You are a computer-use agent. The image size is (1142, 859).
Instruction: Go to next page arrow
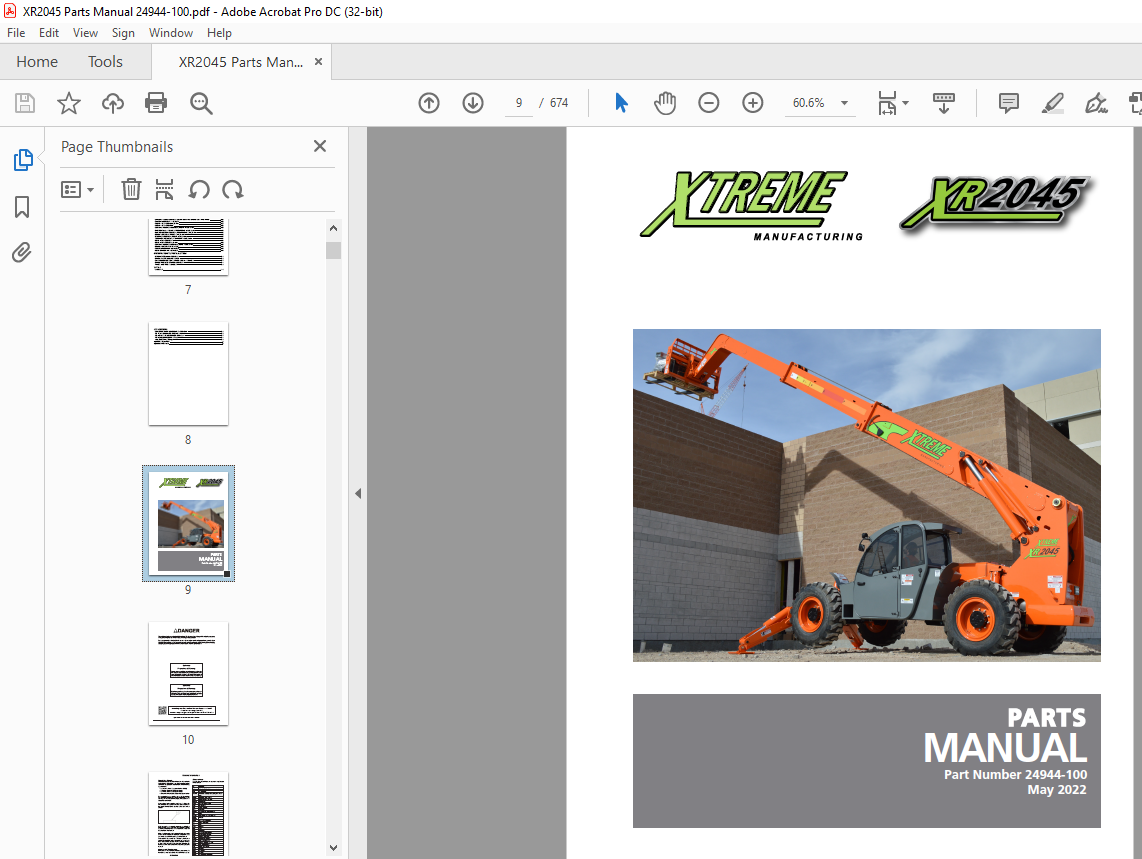click(x=473, y=103)
